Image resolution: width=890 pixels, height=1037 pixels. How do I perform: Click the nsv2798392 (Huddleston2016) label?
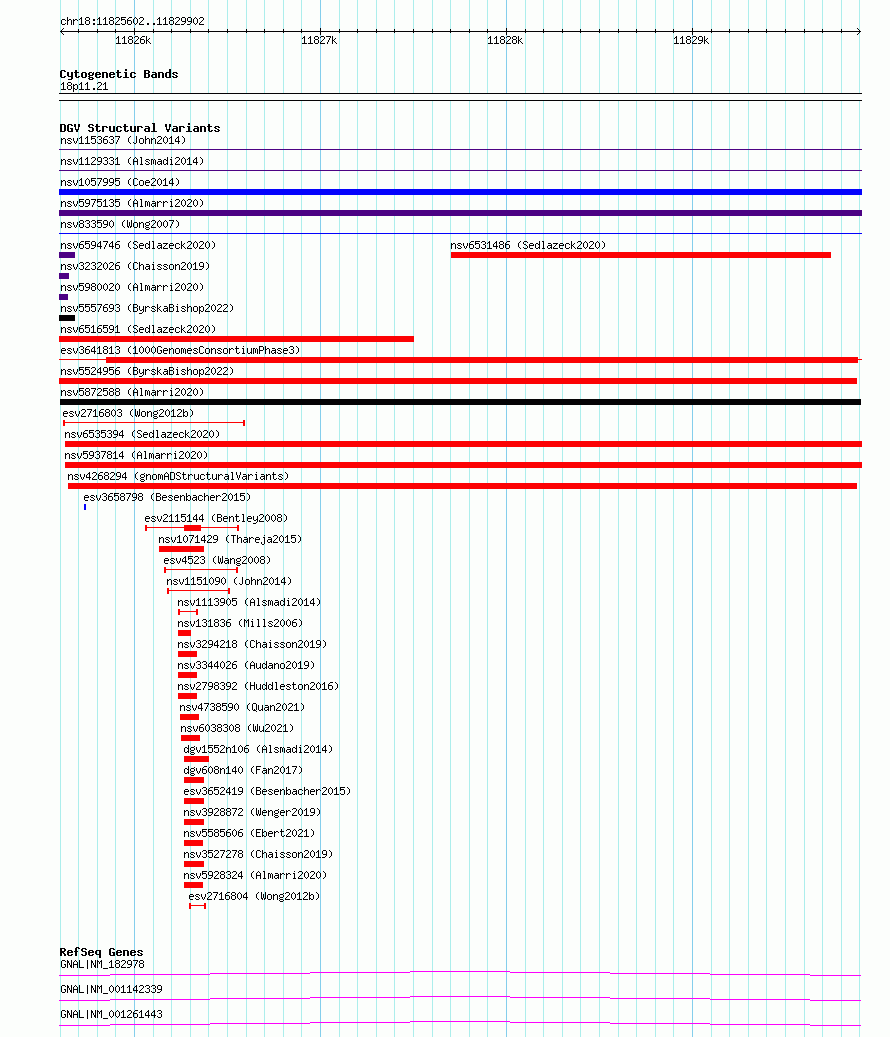258,686
